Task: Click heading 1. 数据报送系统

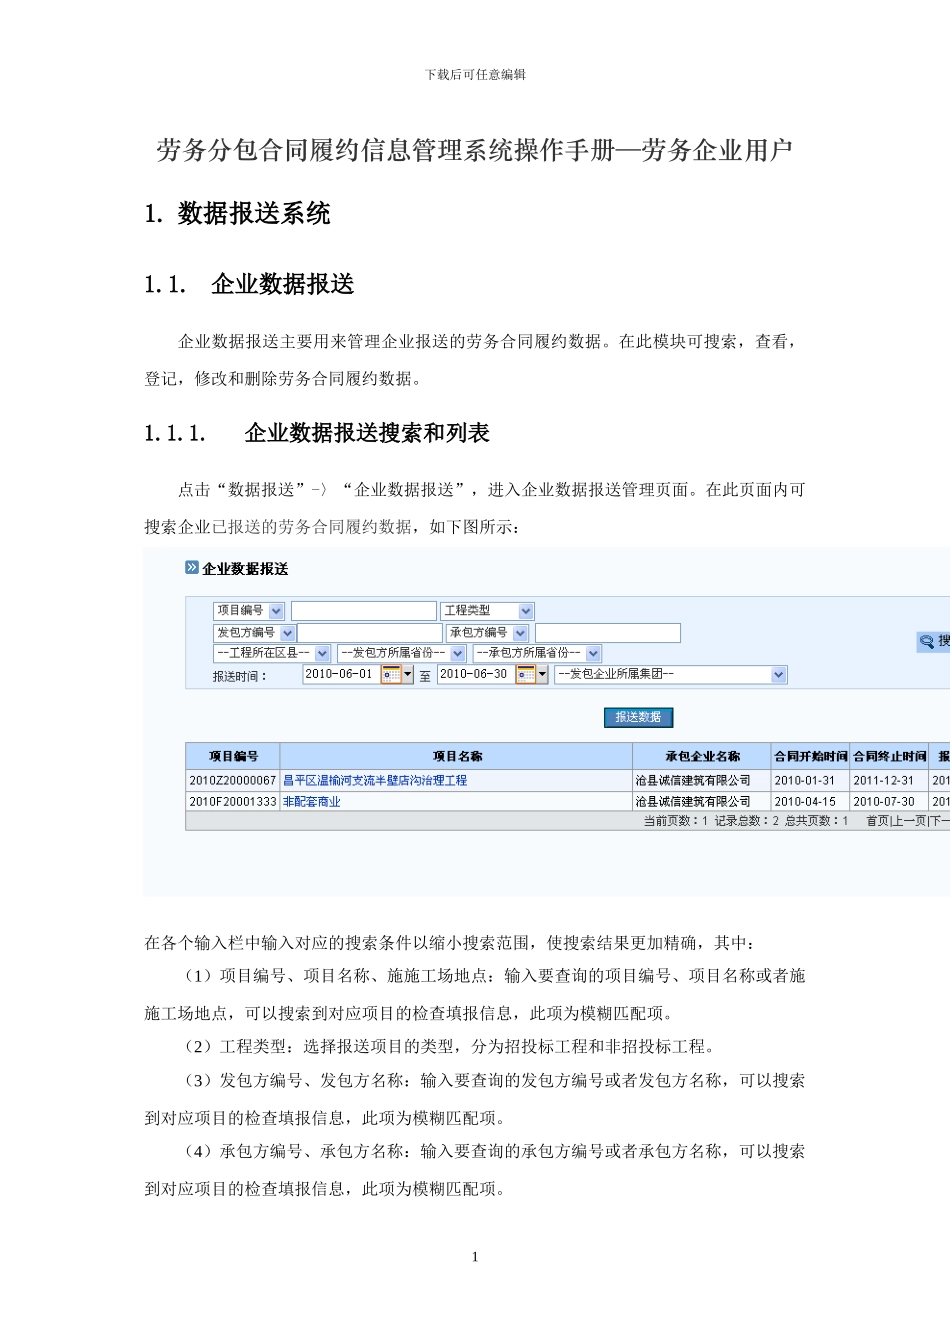Action: click(237, 213)
